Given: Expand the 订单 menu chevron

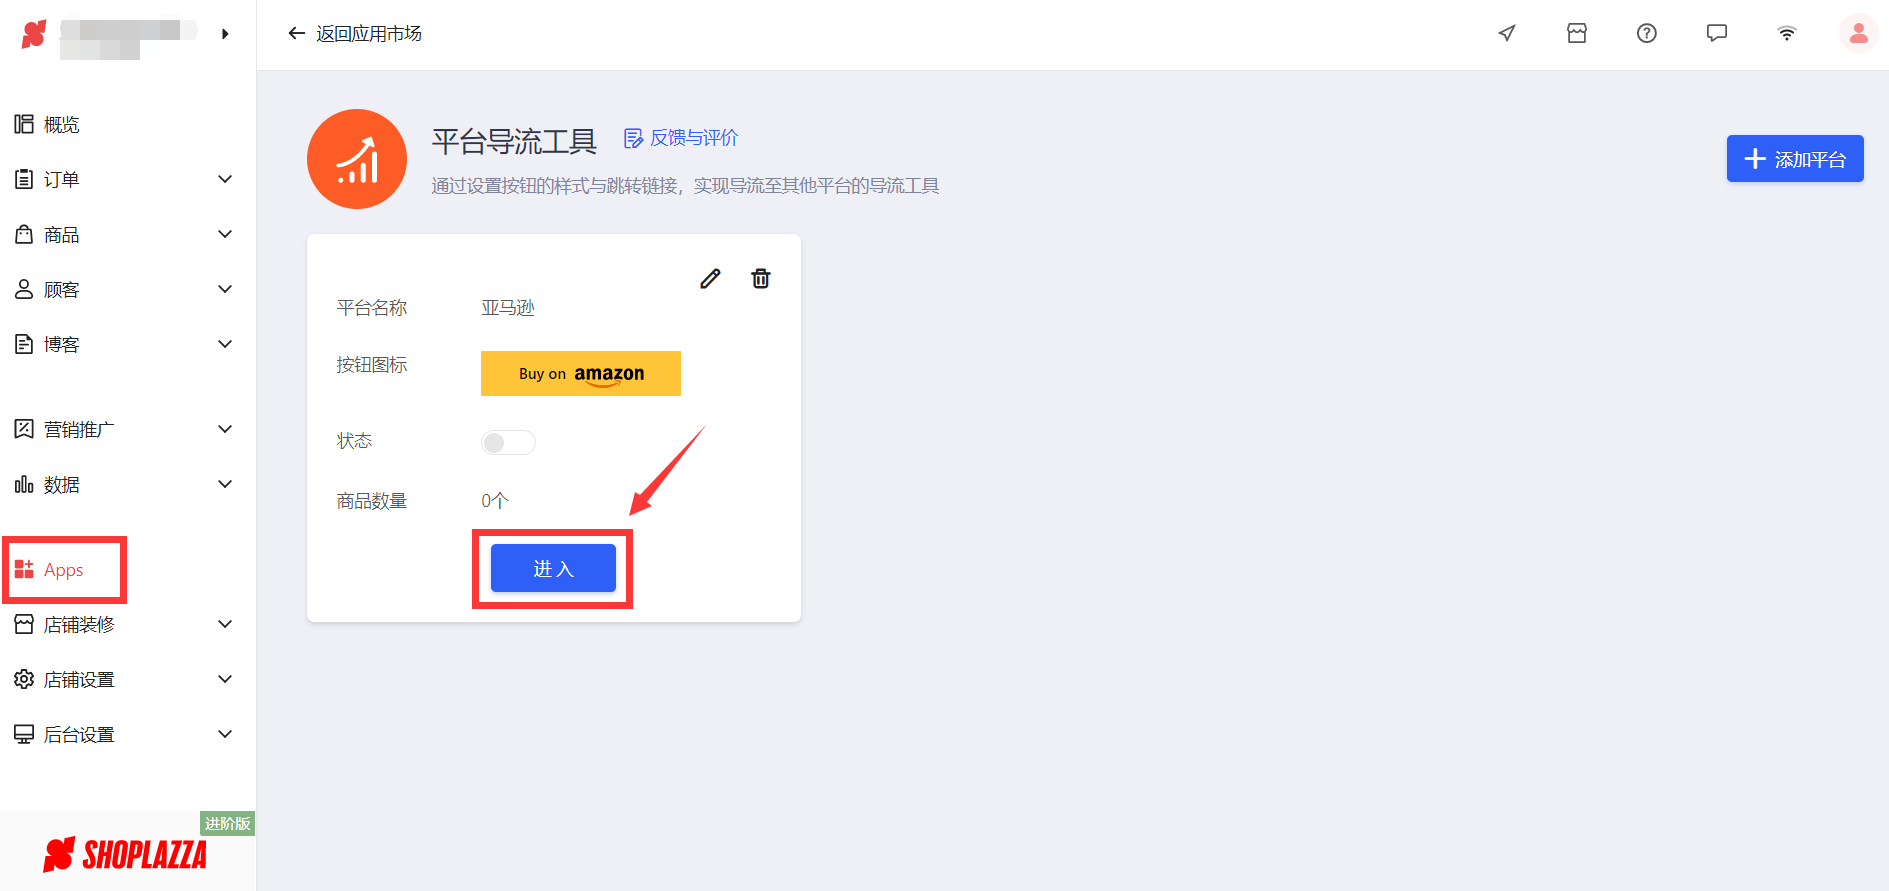Looking at the screenshot, I should (225, 180).
